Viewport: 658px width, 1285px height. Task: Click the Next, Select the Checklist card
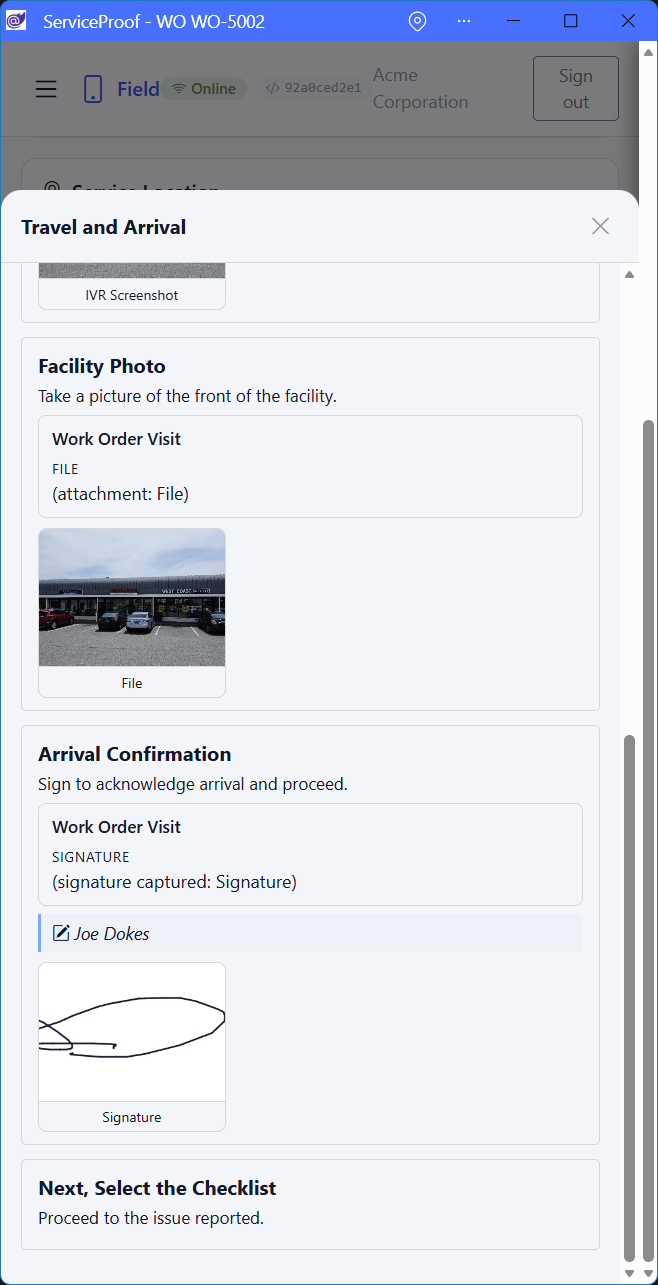310,1204
